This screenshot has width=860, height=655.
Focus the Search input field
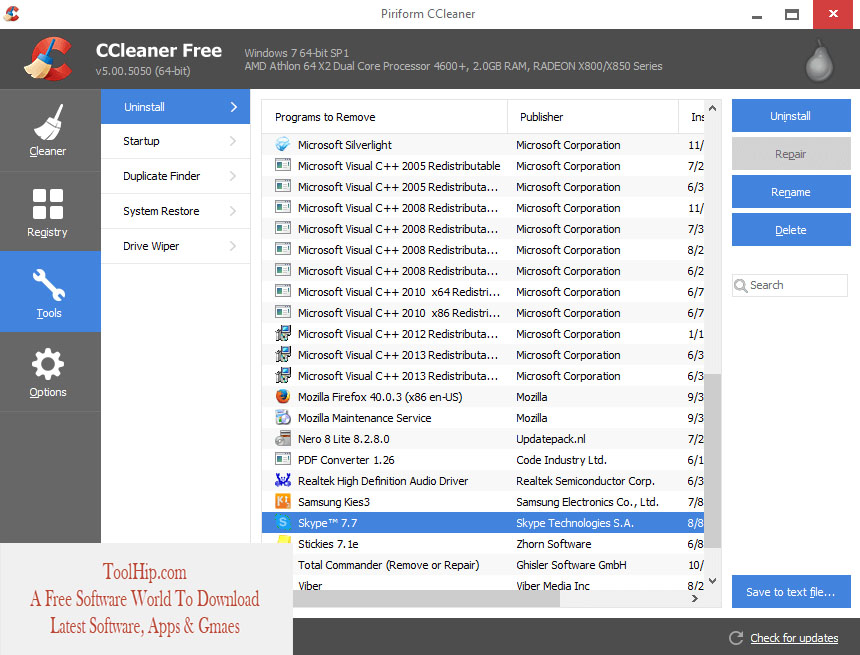790,285
